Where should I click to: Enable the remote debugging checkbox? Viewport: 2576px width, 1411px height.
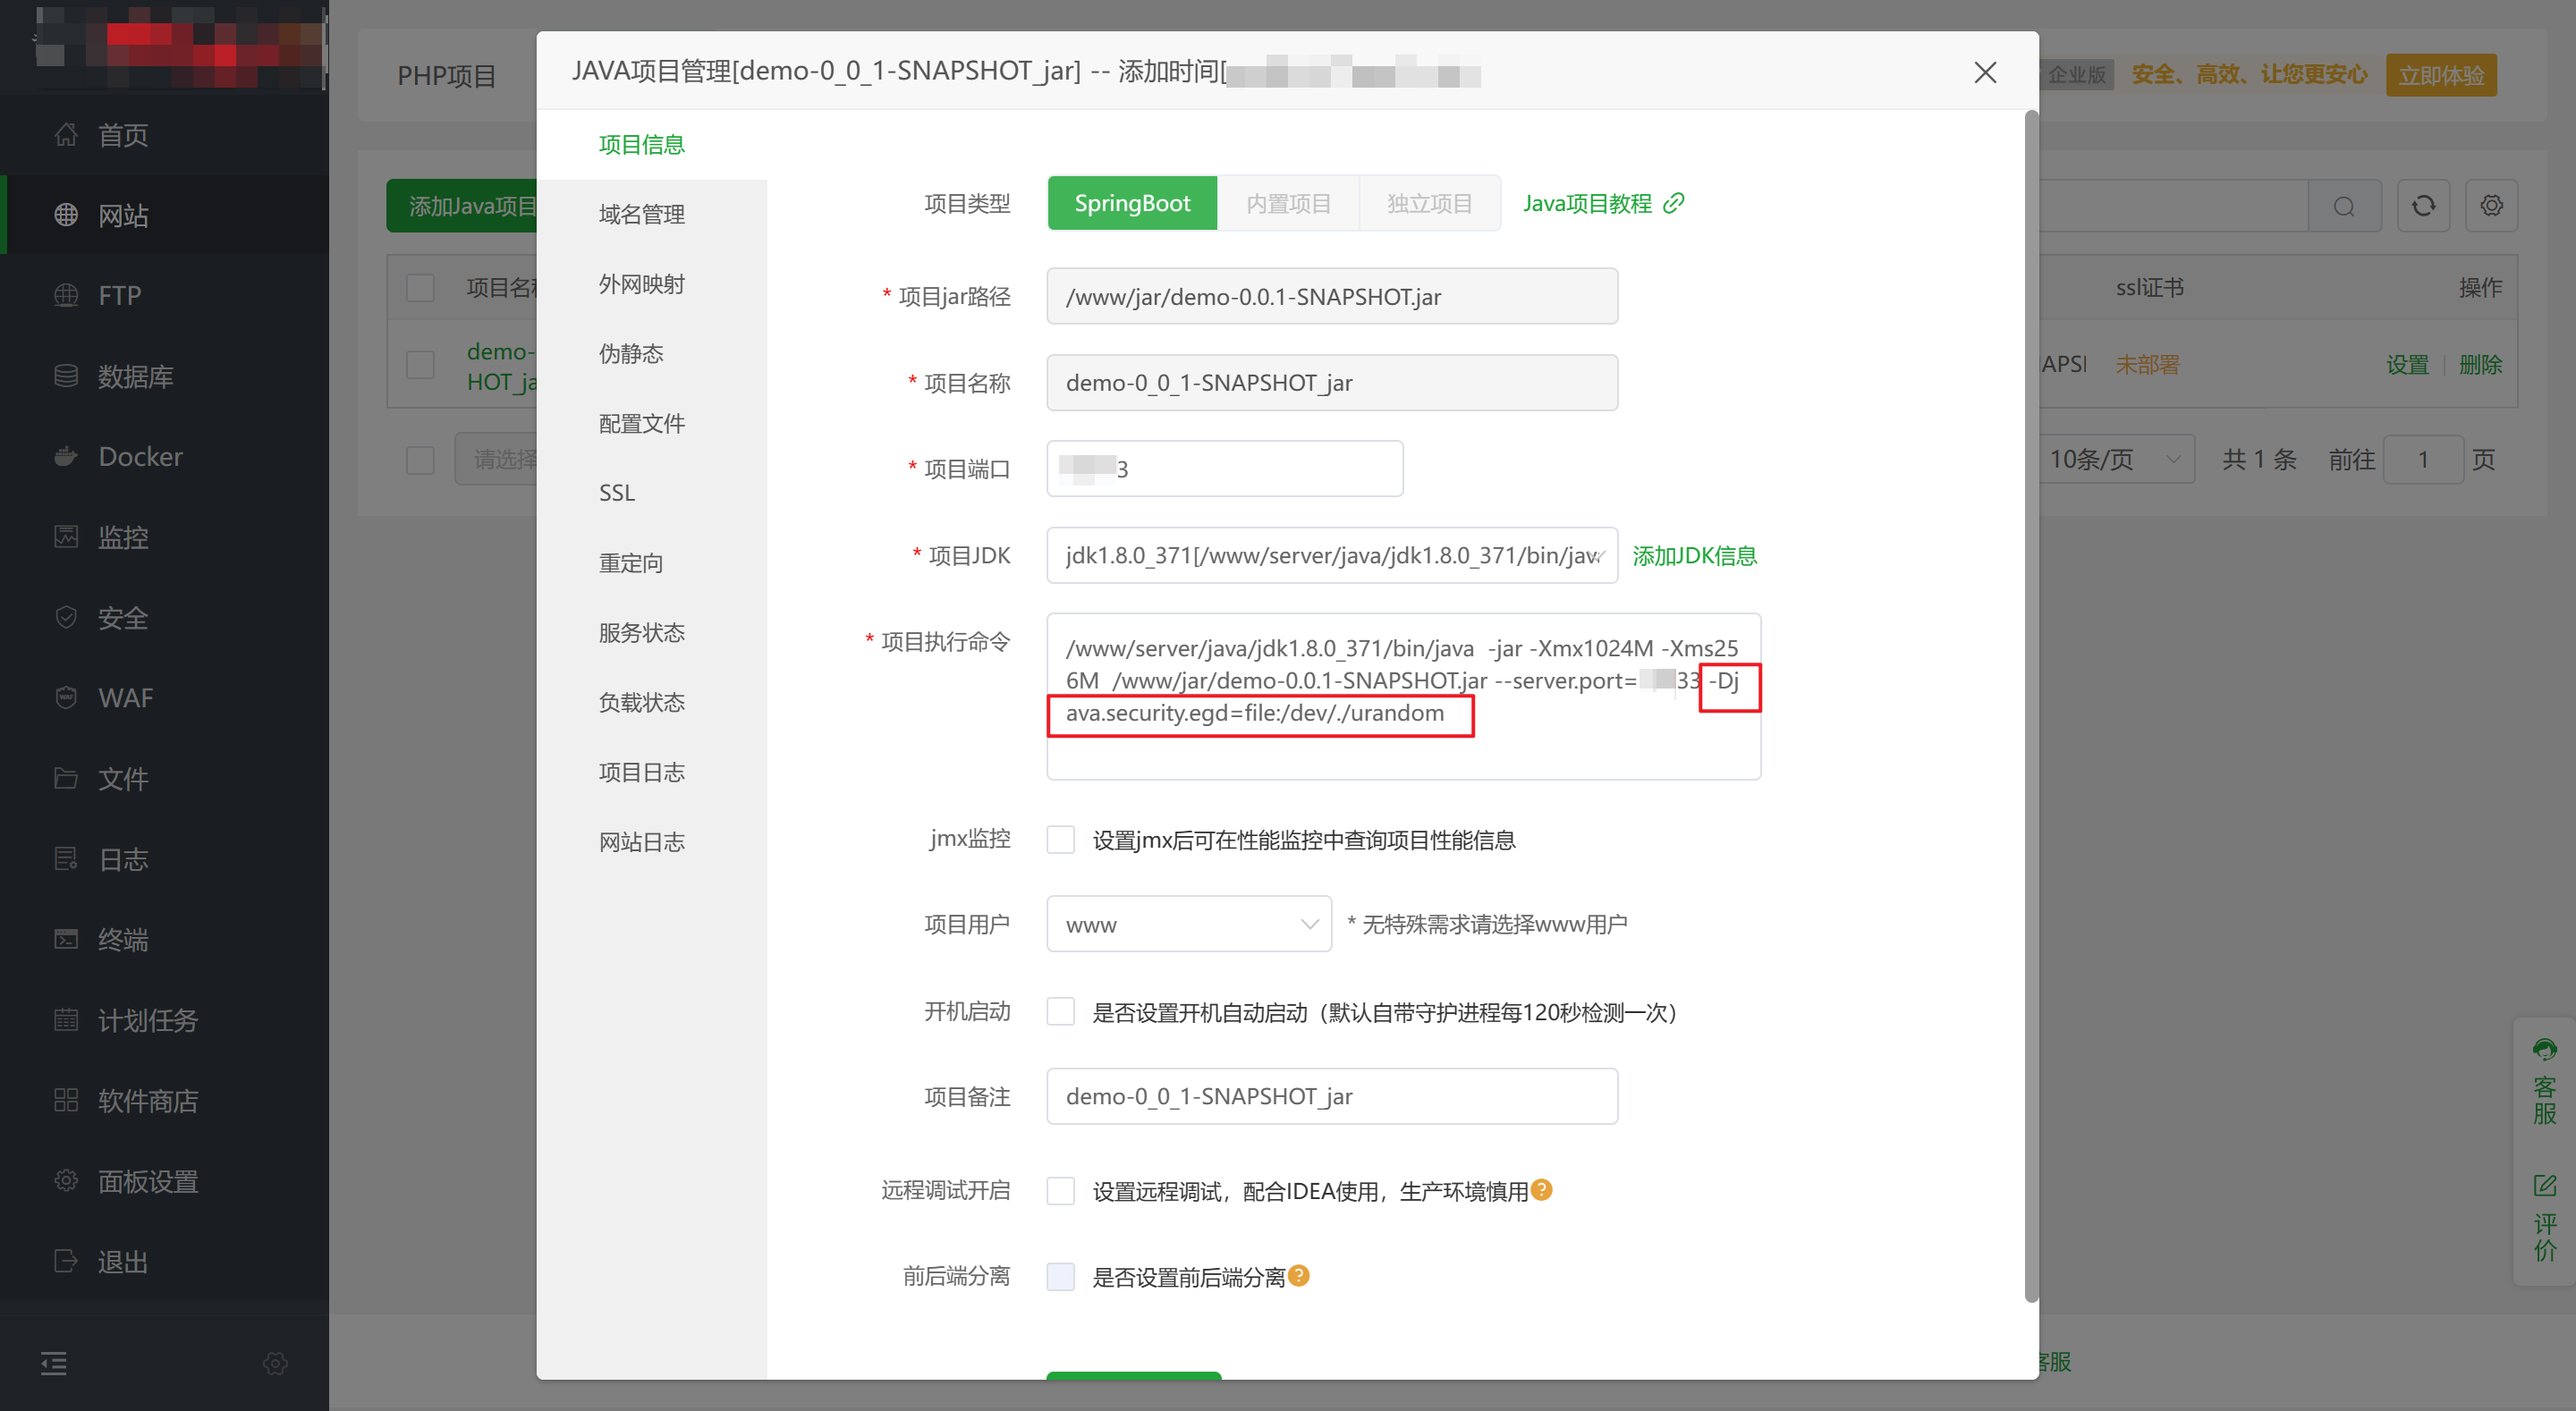pos(1060,1191)
